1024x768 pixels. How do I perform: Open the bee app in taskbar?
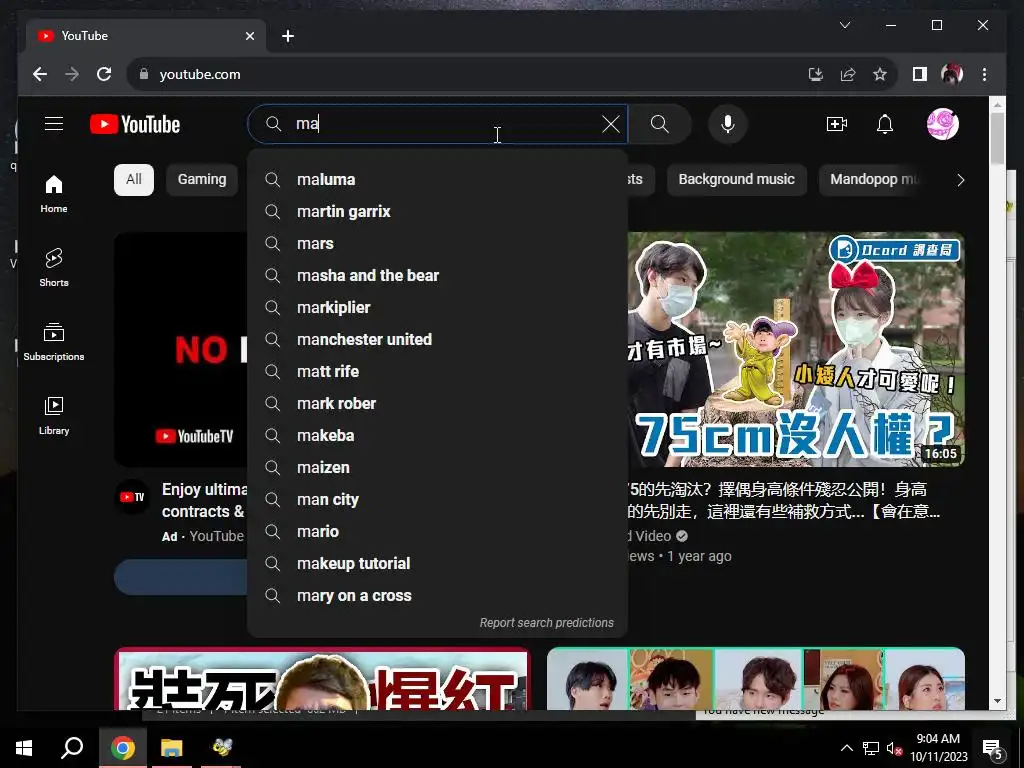pos(222,748)
